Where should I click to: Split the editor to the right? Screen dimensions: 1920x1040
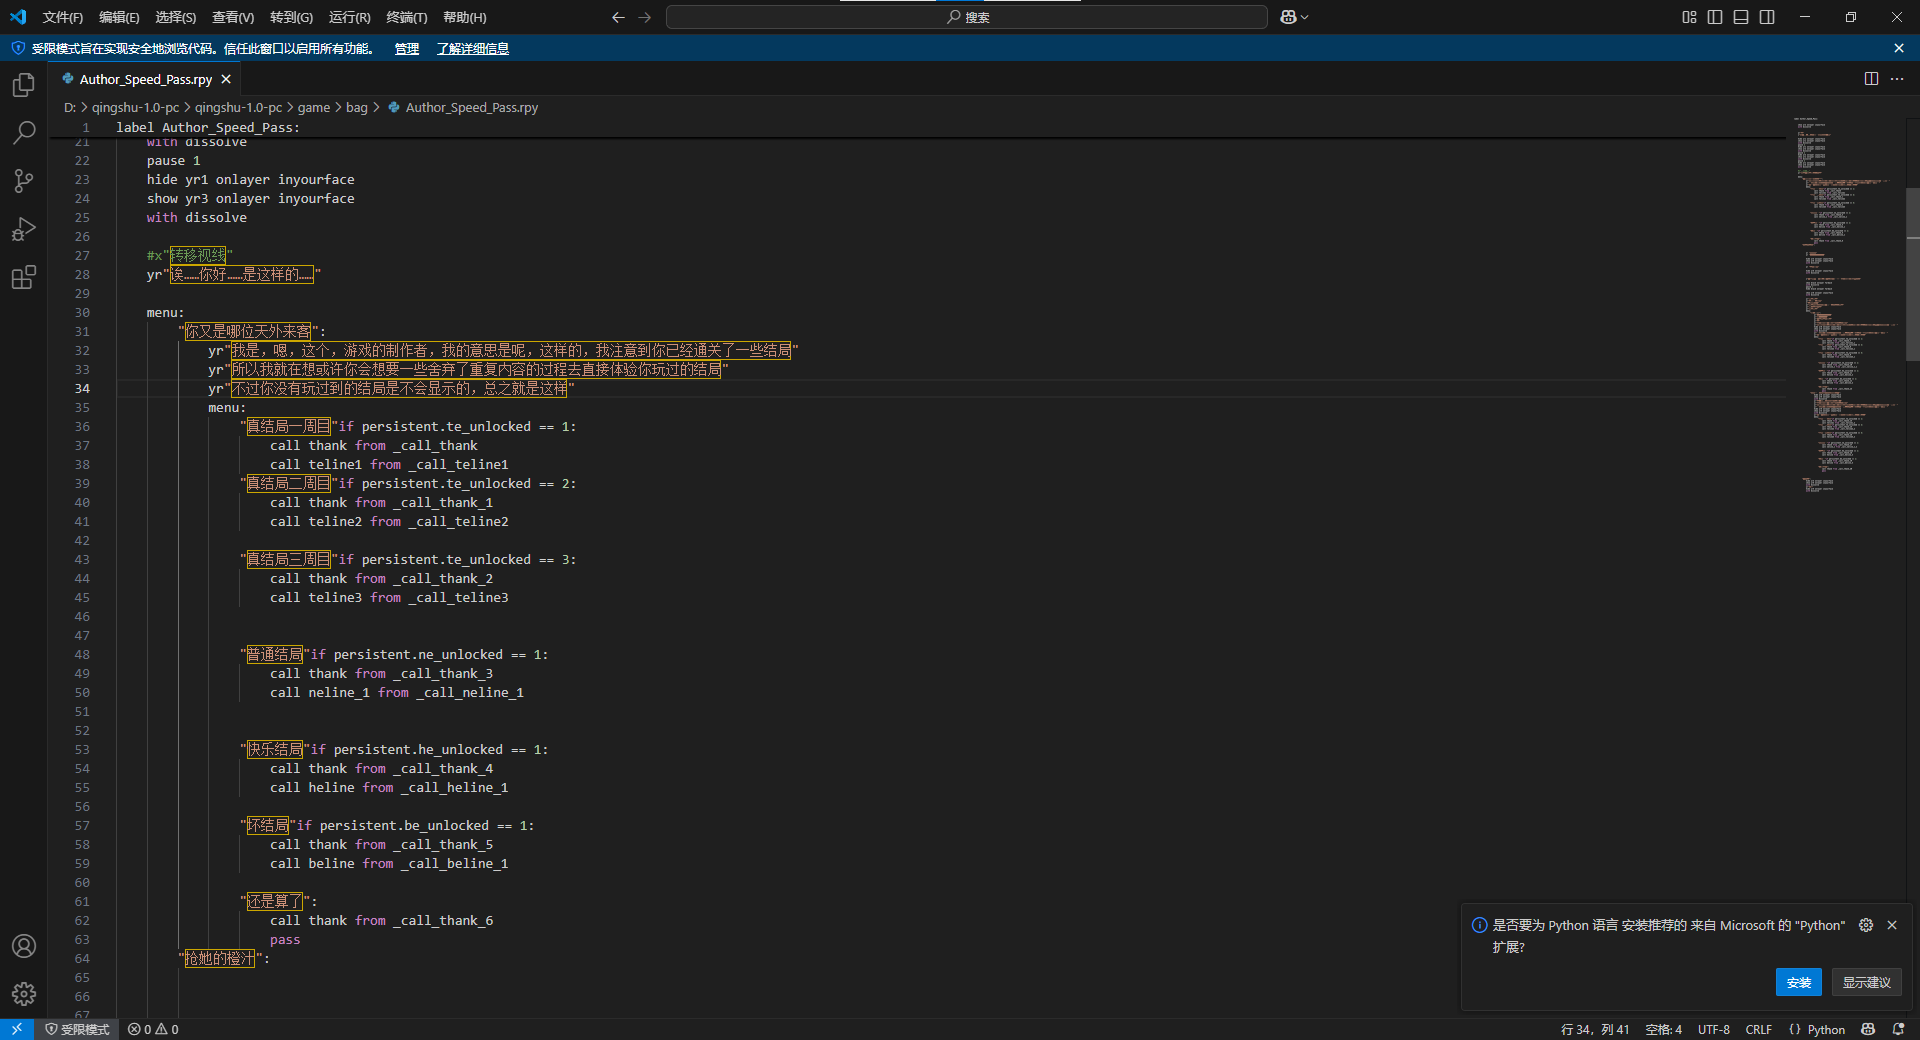(x=1871, y=79)
